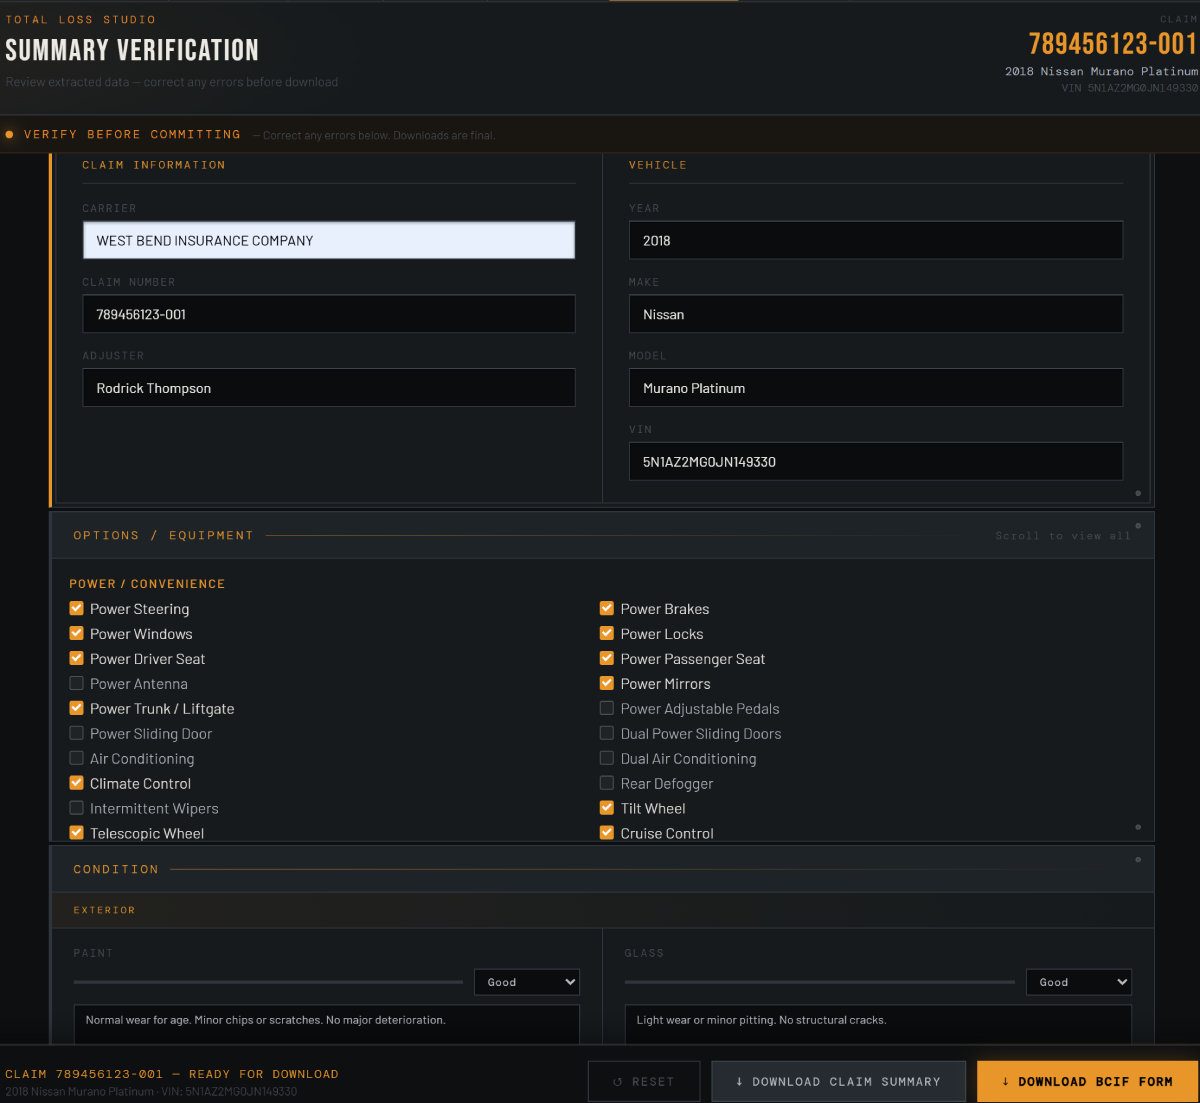This screenshot has height=1103, width=1200.
Task: Enable the Power Antenna checkbox
Action: point(76,683)
